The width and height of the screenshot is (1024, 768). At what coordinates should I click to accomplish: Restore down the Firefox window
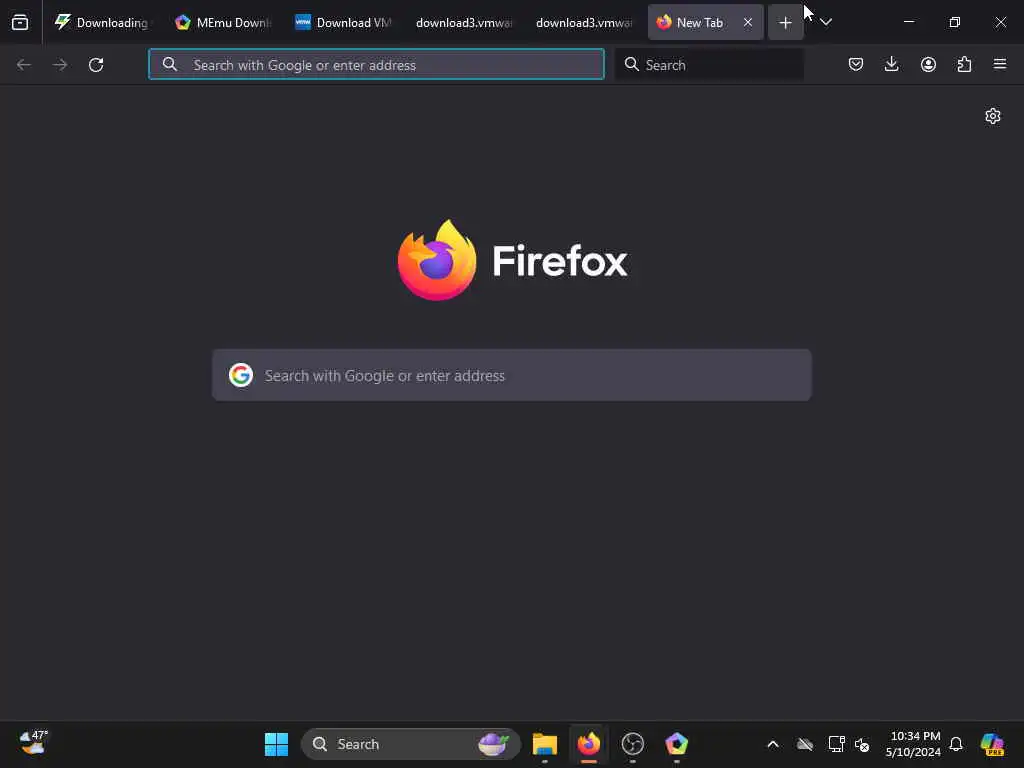[x=954, y=22]
